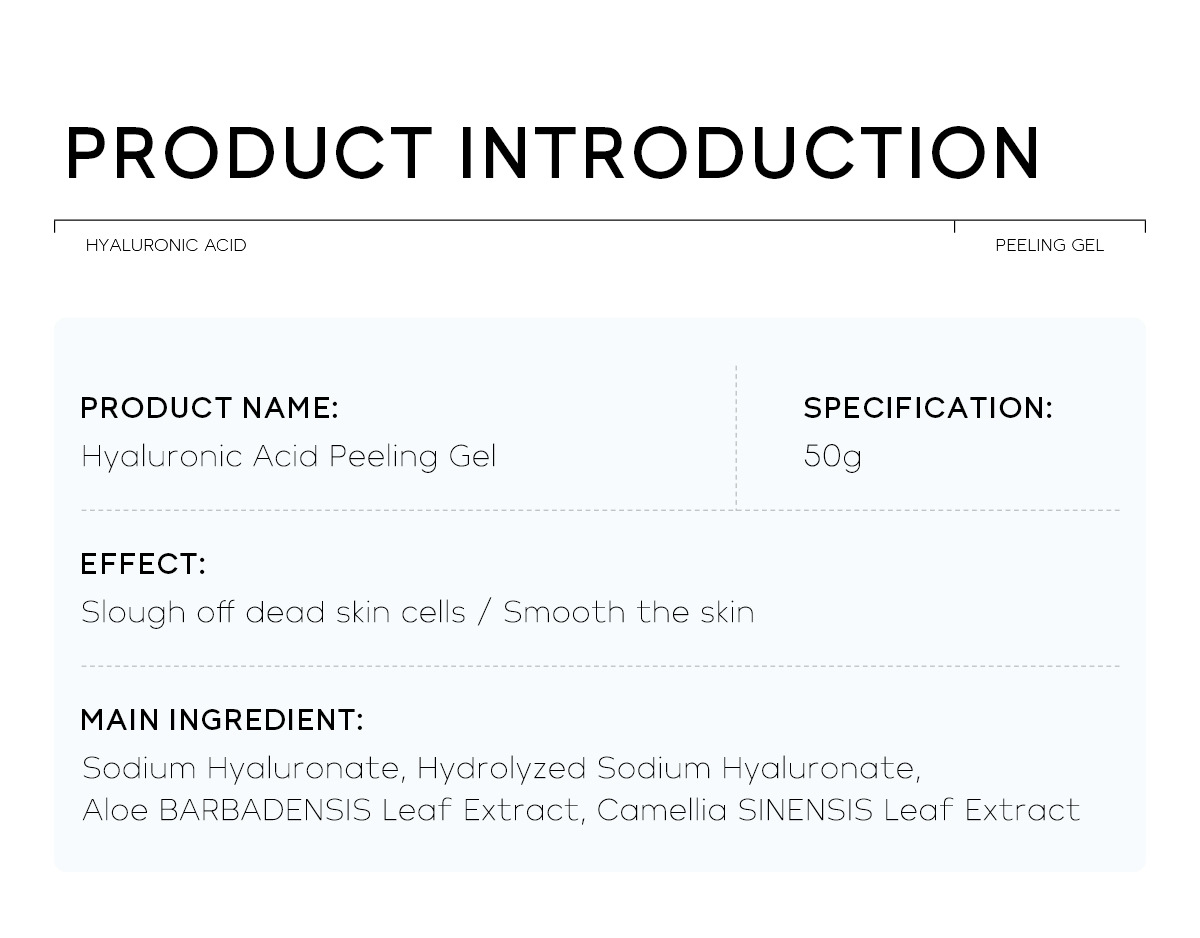The width and height of the screenshot is (1200, 938).
Task: Select the 'Slough off dead skin cells' text
Action: [273, 612]
